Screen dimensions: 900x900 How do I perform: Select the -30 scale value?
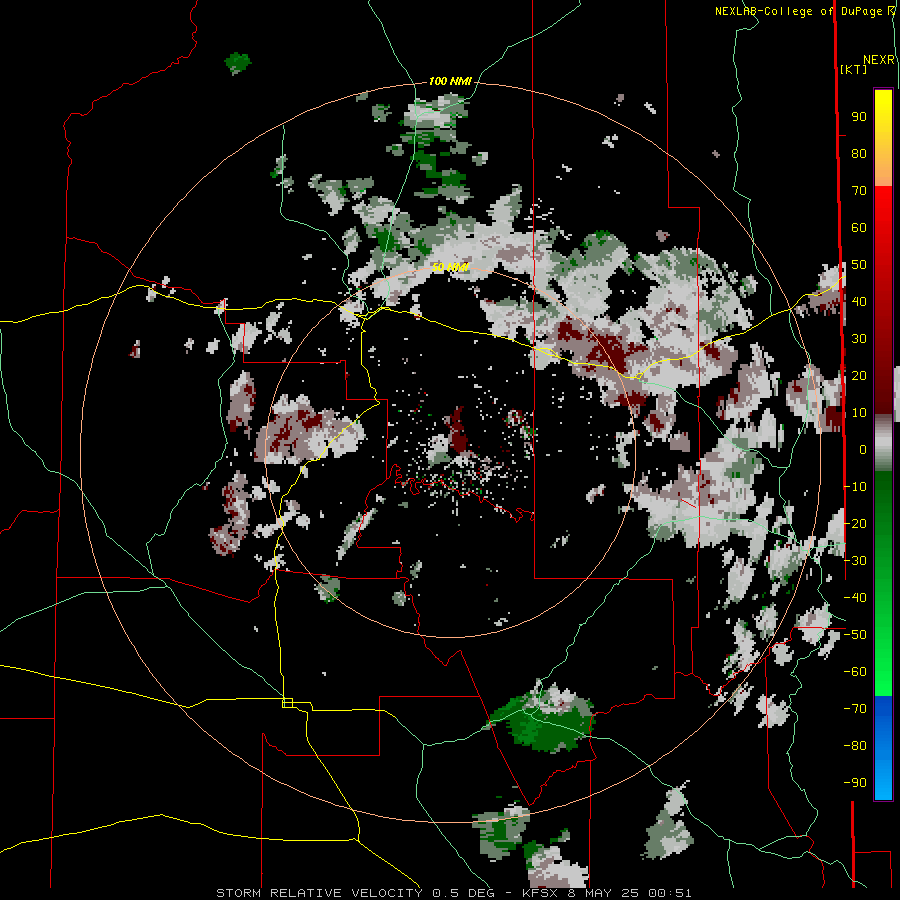(x=855, y=561)
